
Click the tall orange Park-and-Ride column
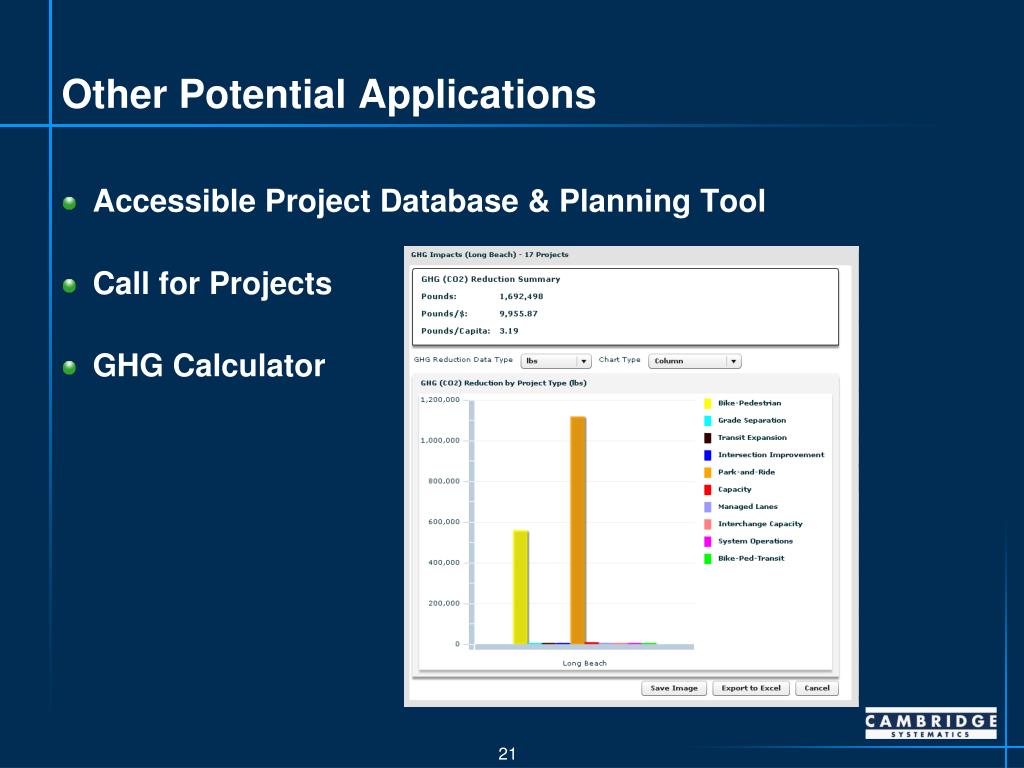pos(578,530)
